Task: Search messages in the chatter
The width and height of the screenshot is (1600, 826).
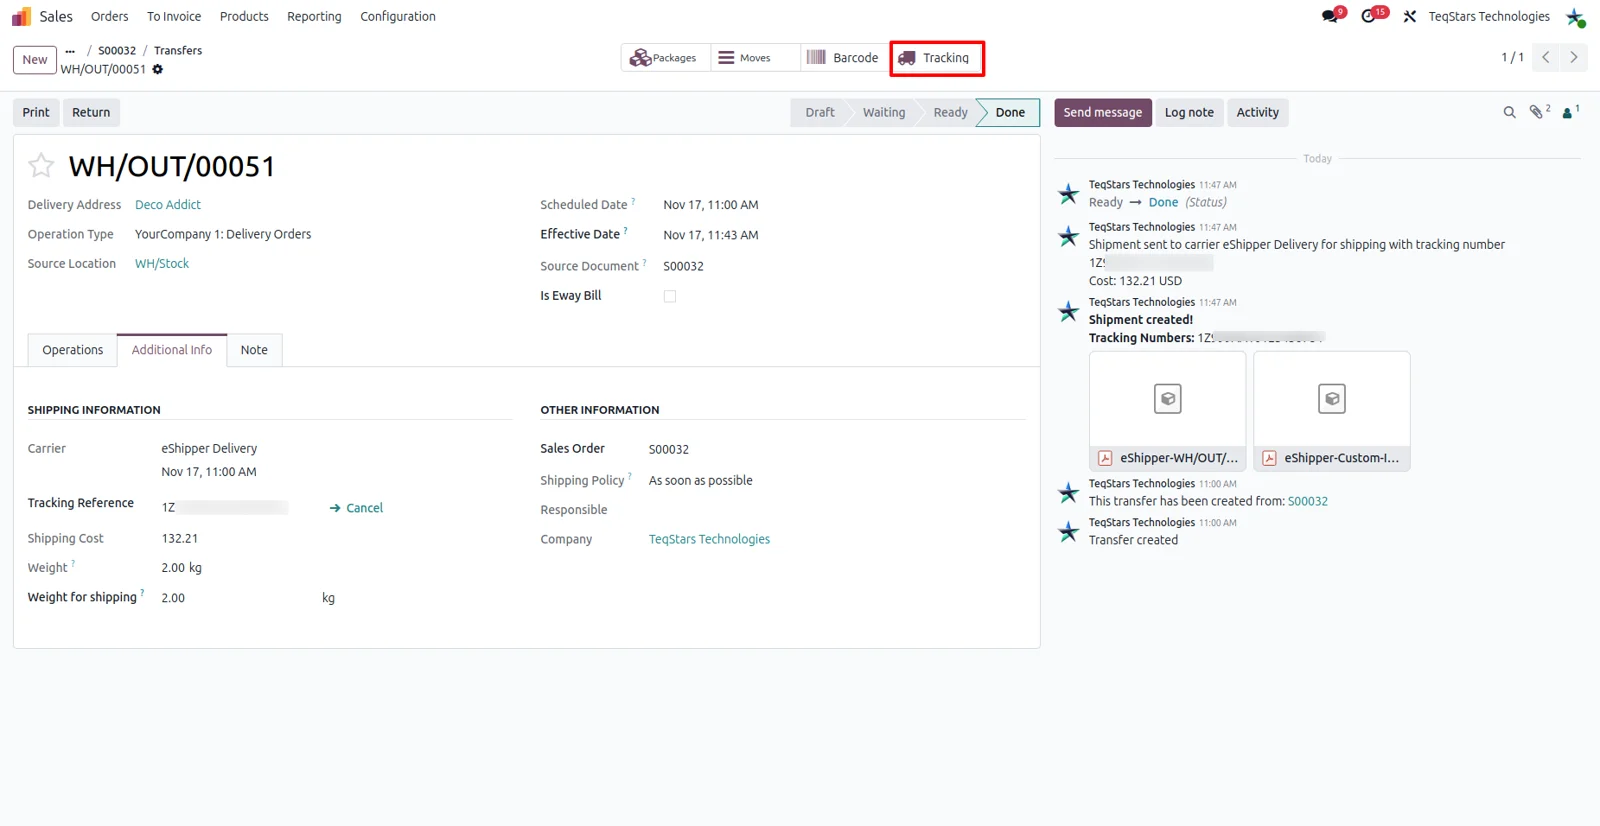Action: pos(1510,112)
